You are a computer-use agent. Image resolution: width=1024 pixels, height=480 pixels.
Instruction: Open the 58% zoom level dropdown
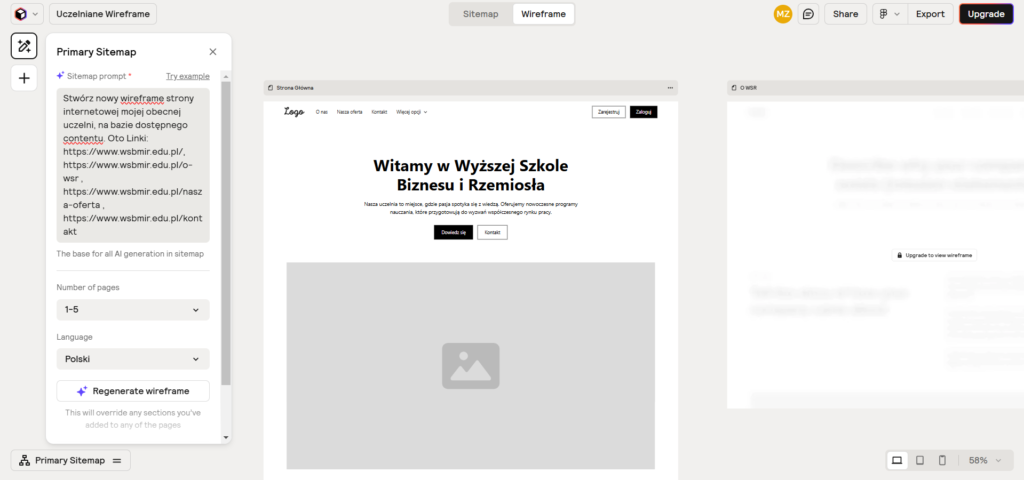[984, 460]
